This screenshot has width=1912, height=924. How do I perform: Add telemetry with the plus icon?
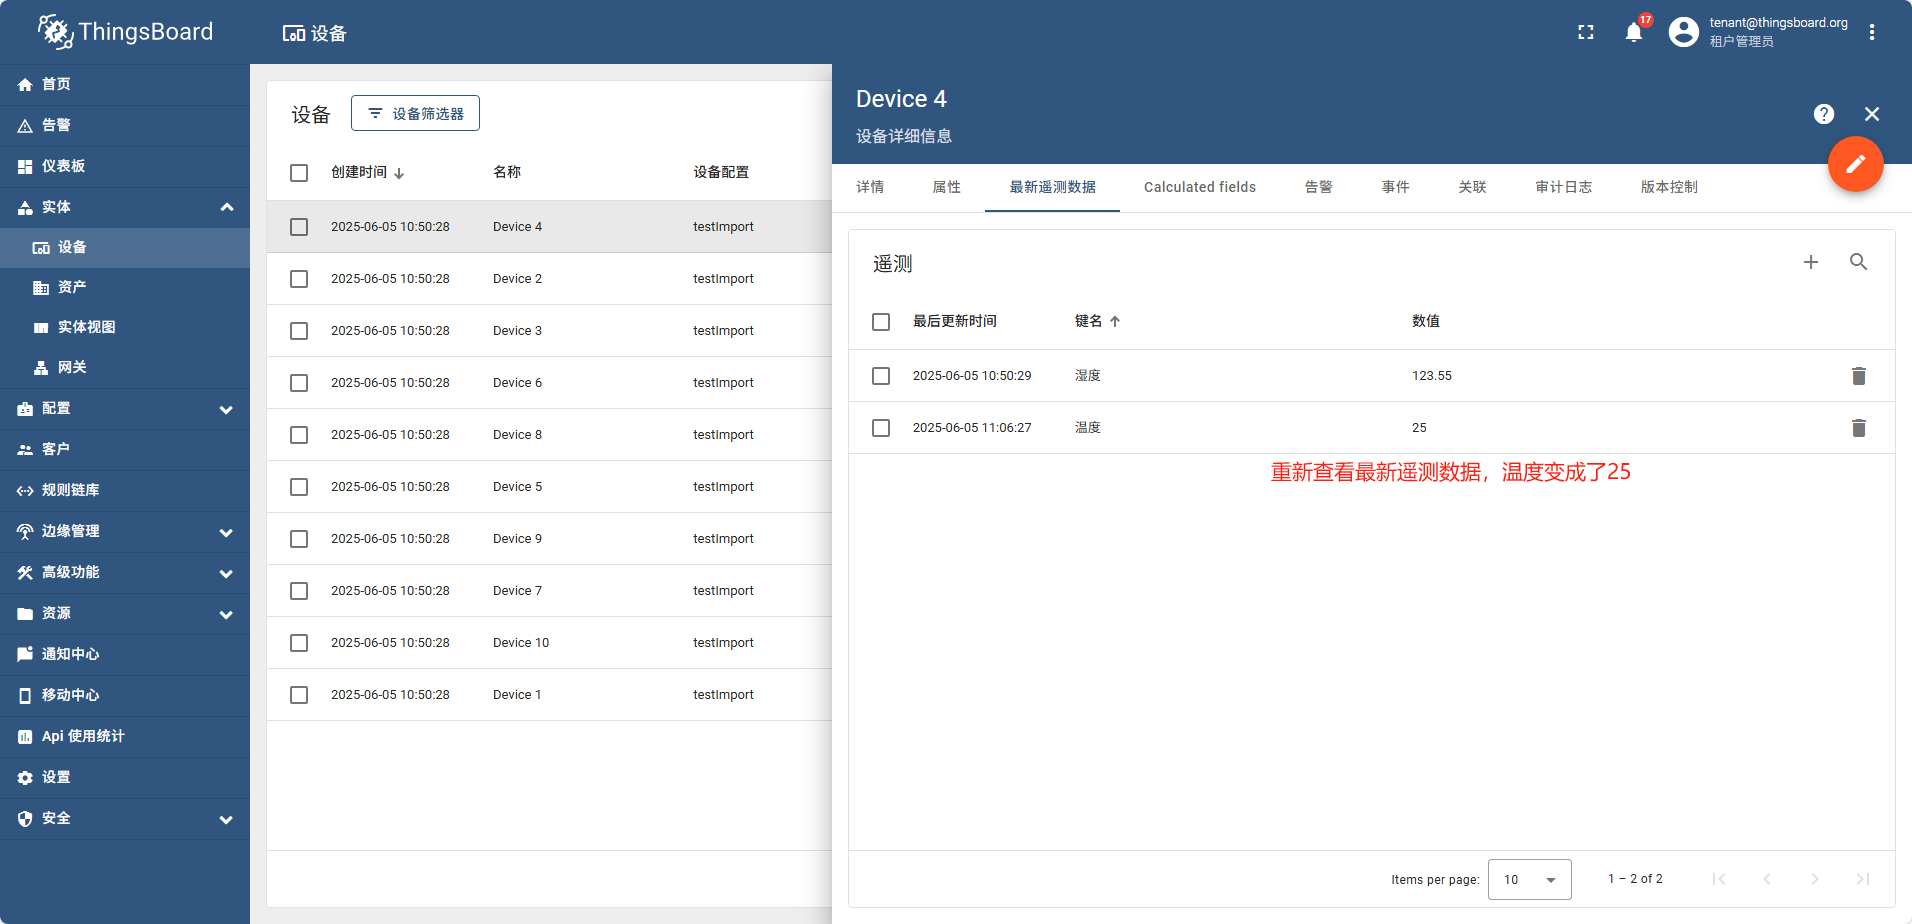[1810, 262]
